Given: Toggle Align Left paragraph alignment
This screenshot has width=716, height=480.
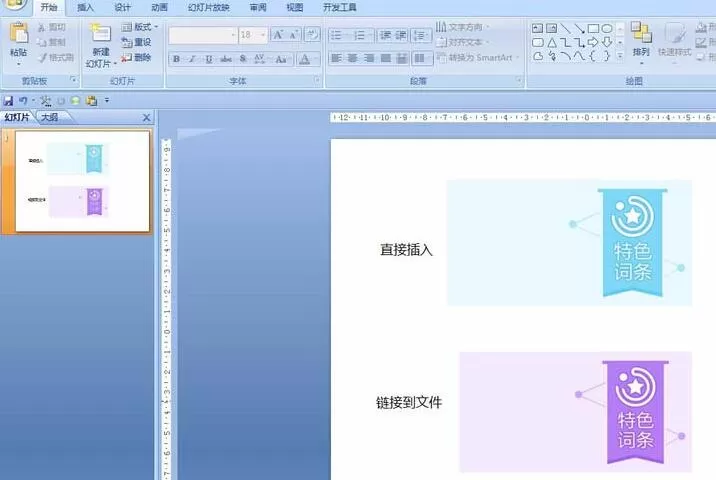Looking at the screenshot, I should 336,58.
